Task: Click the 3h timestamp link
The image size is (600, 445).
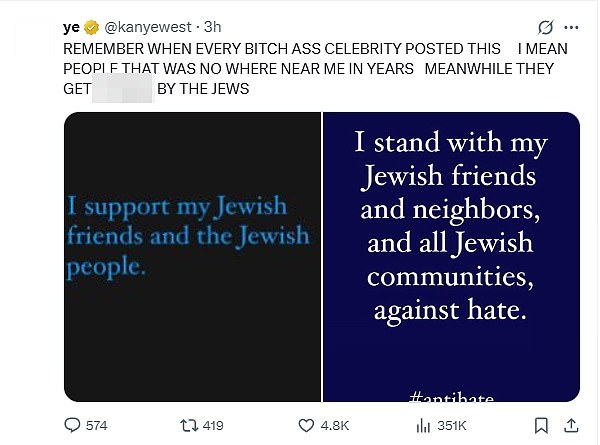Action: click(212, 27)
